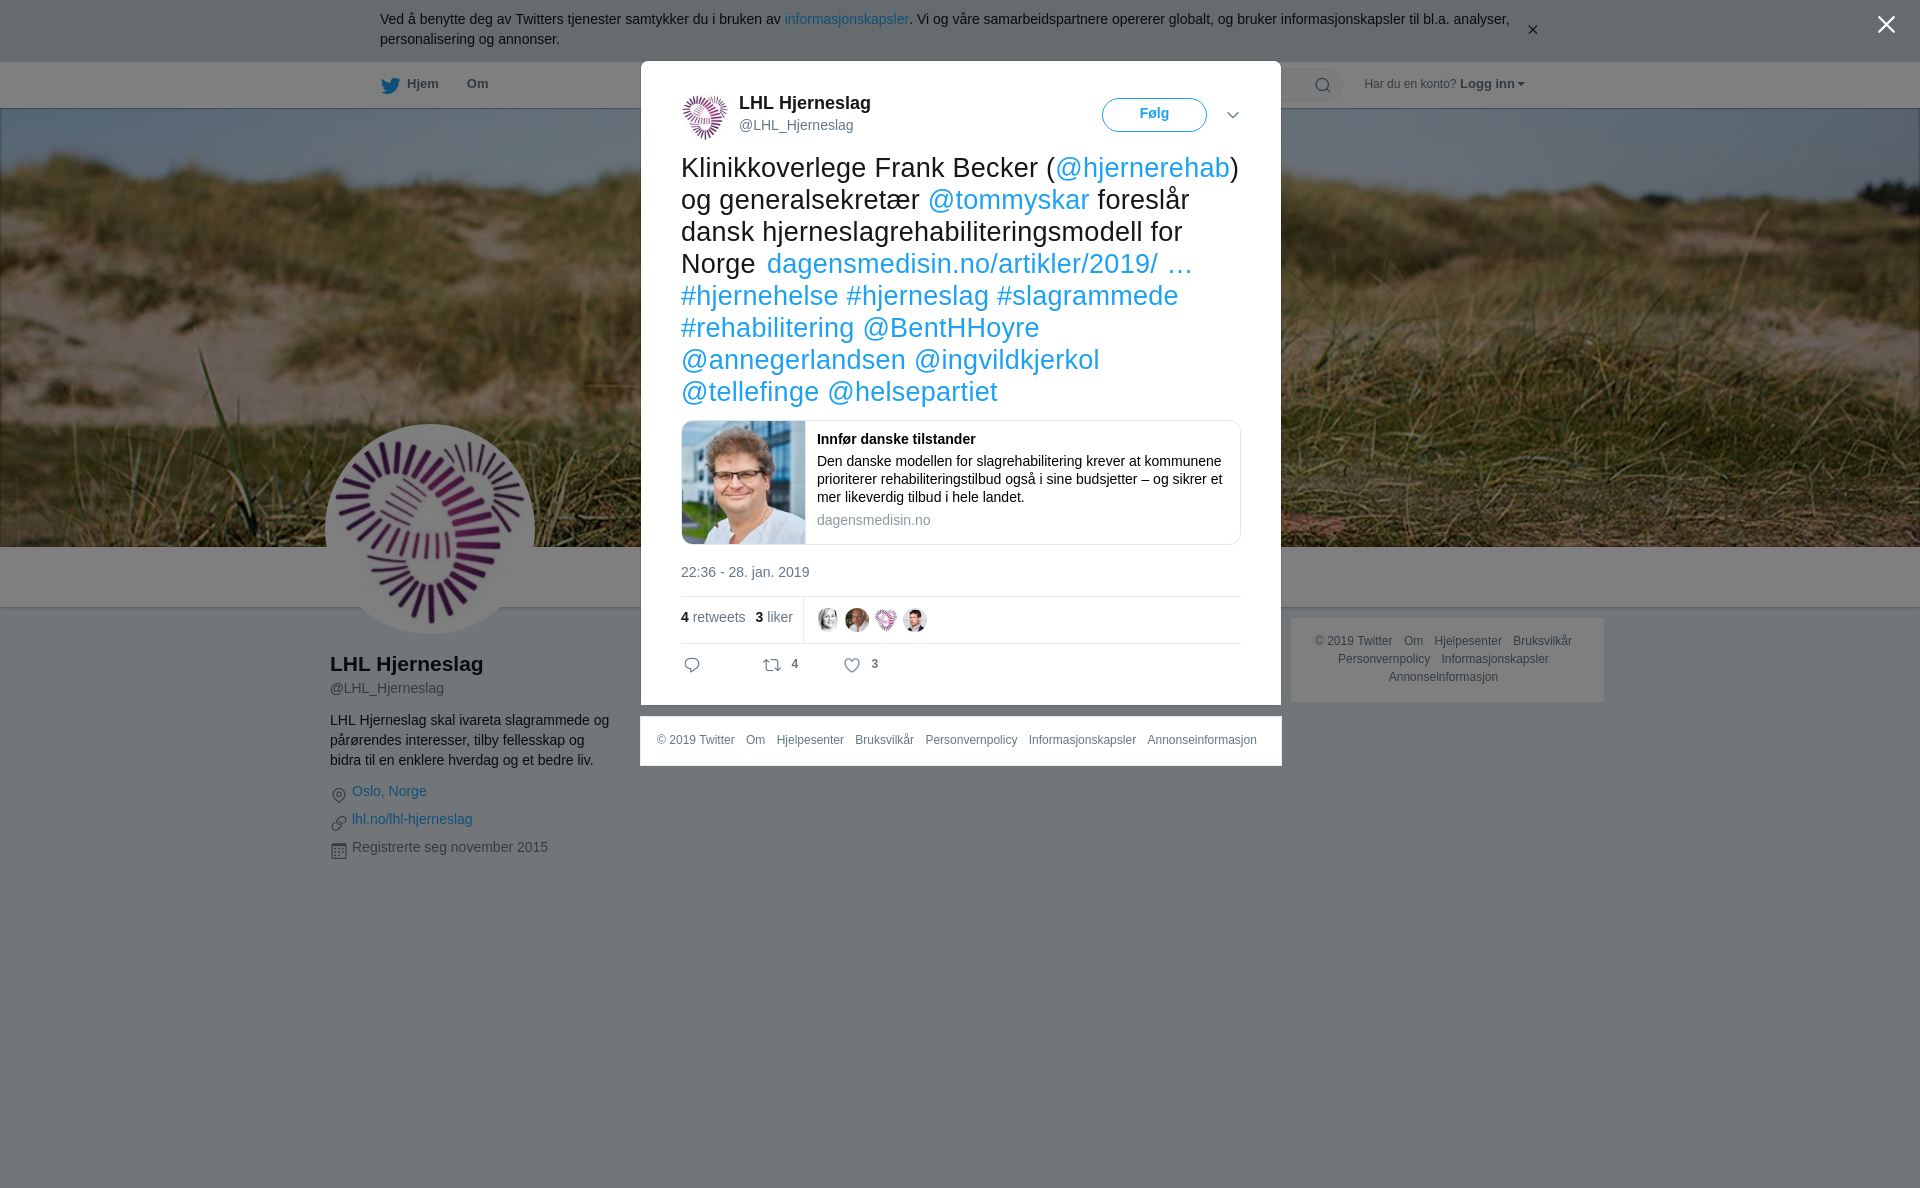The height and width of the screenshot is (1188, 1920).
Task: Dismiss the cookie notice banner
Action: point(1532,30)
